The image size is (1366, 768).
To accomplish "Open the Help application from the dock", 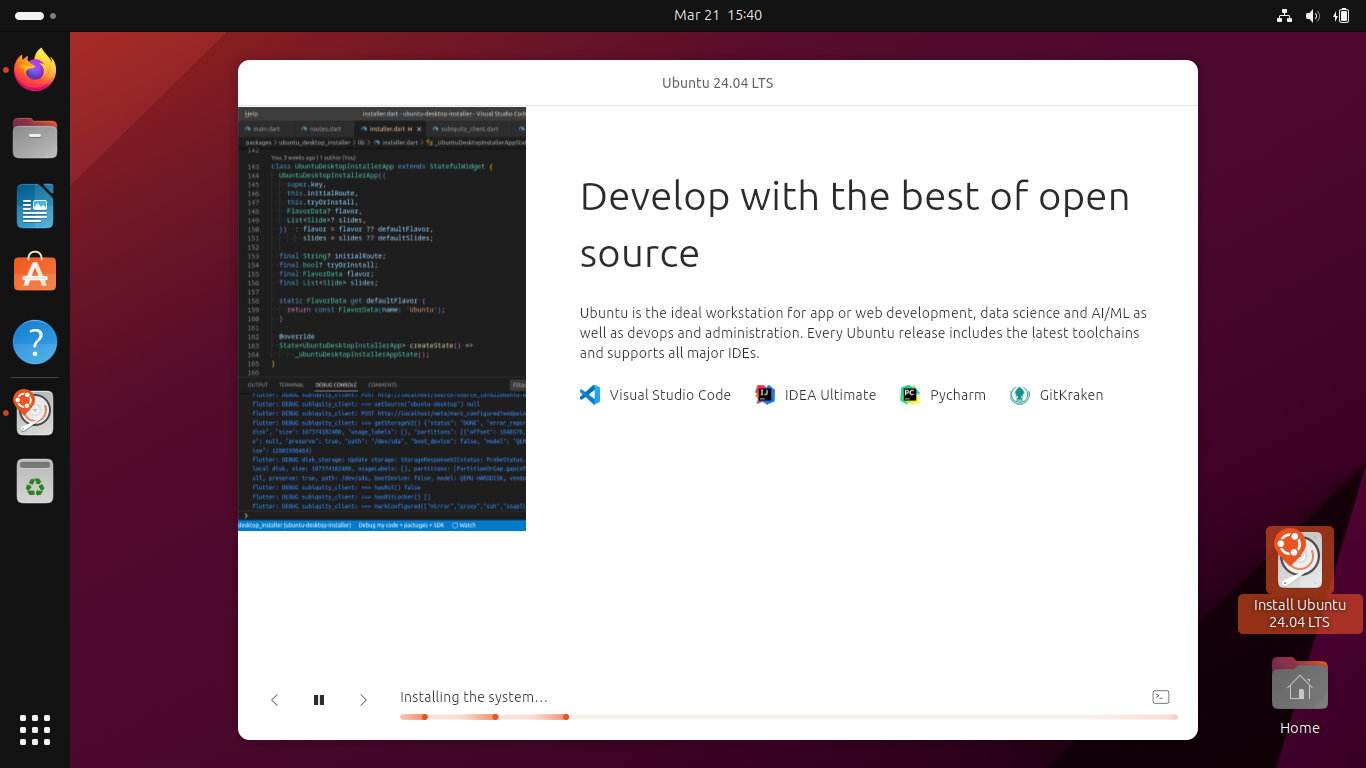I will click(x=34, y=342).
